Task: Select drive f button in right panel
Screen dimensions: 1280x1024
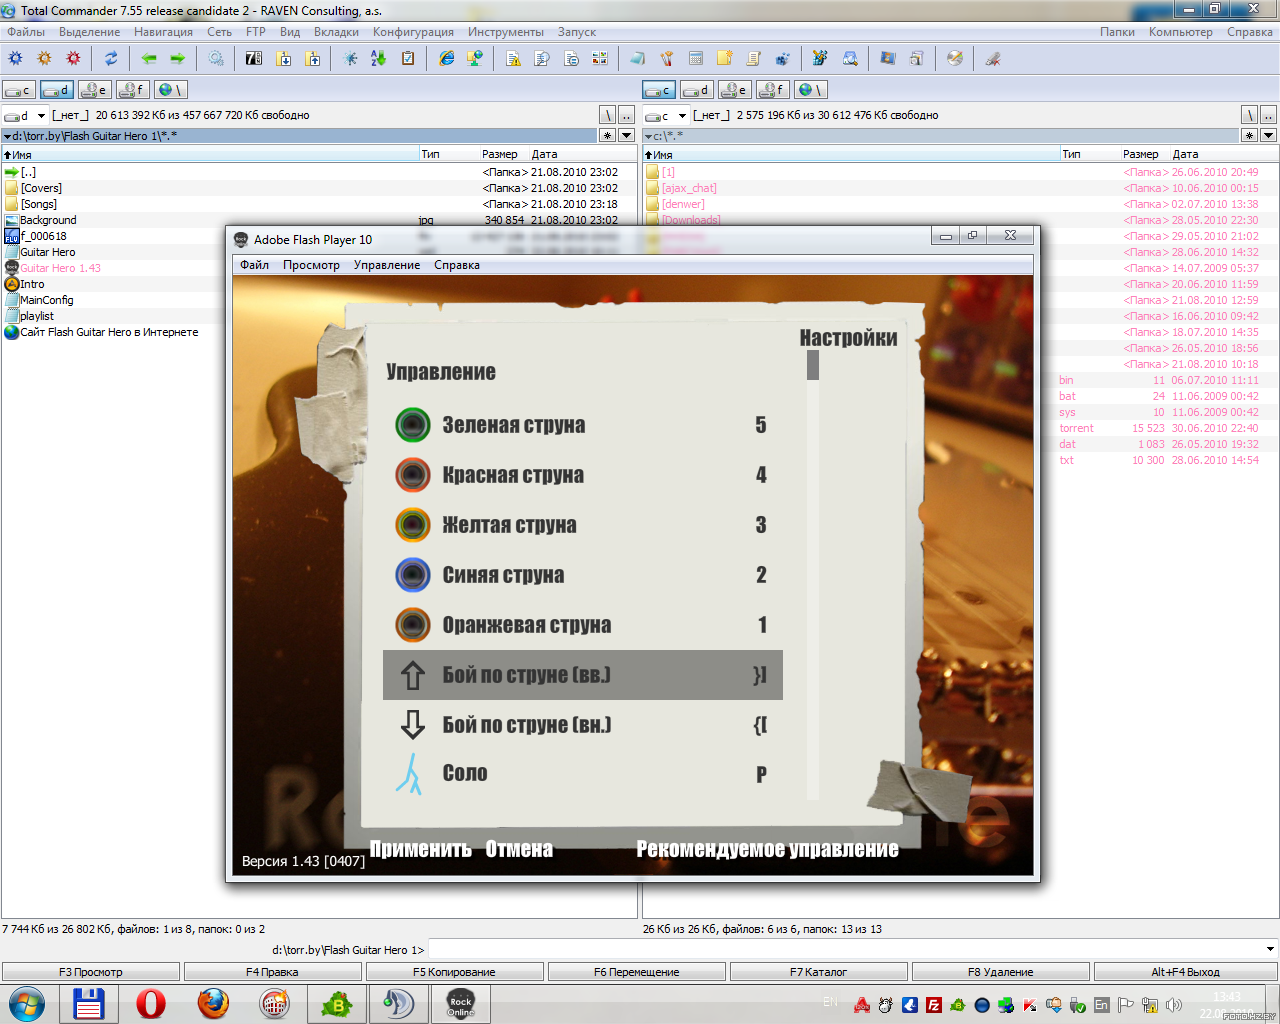Action: click(x=773, y=90)
